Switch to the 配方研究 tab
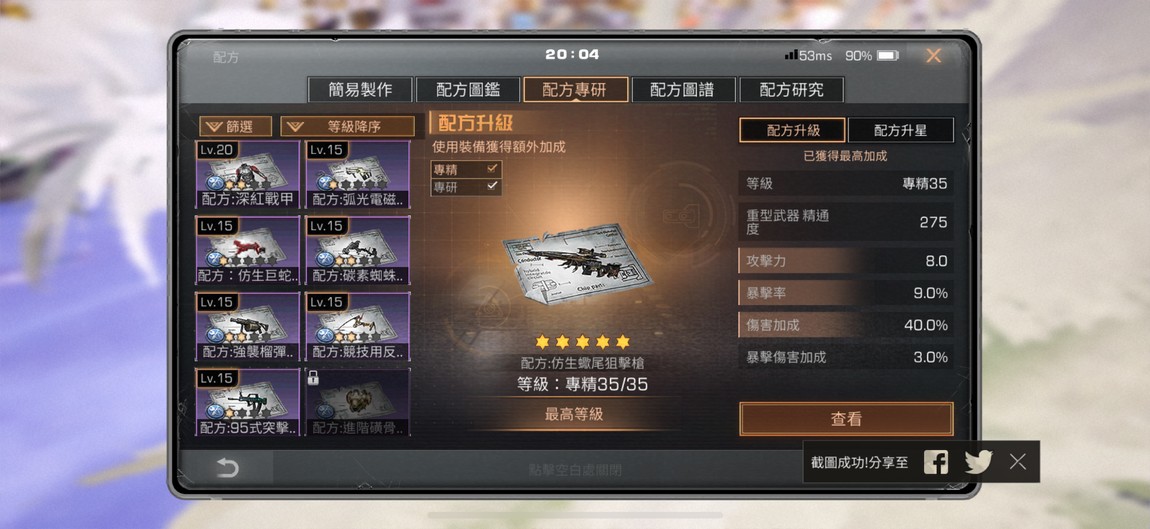Image resolution: width=1150 pixels, height=529 pixels. tap(791, 90)
